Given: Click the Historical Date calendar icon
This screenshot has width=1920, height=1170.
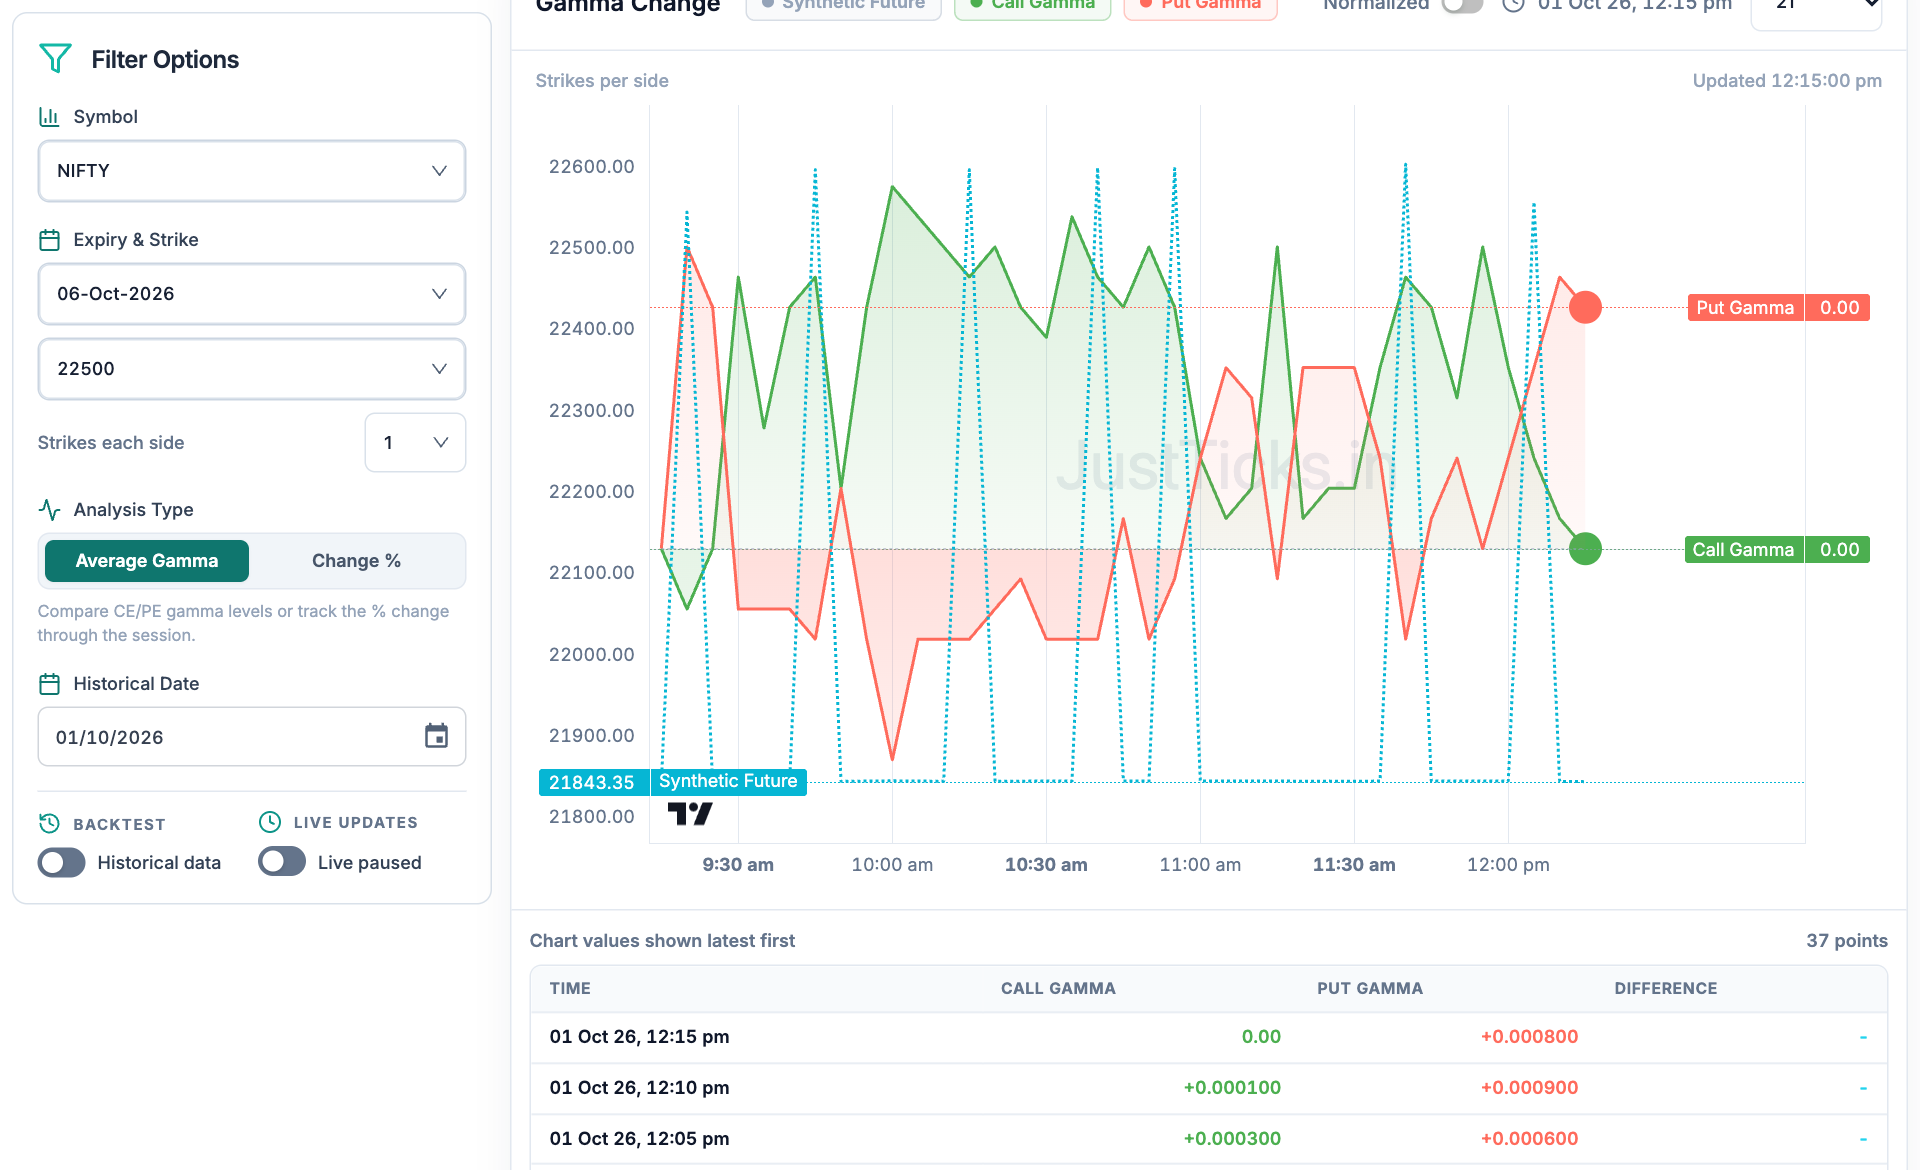Looking at the screenshot, I should [x=49, y=684].
